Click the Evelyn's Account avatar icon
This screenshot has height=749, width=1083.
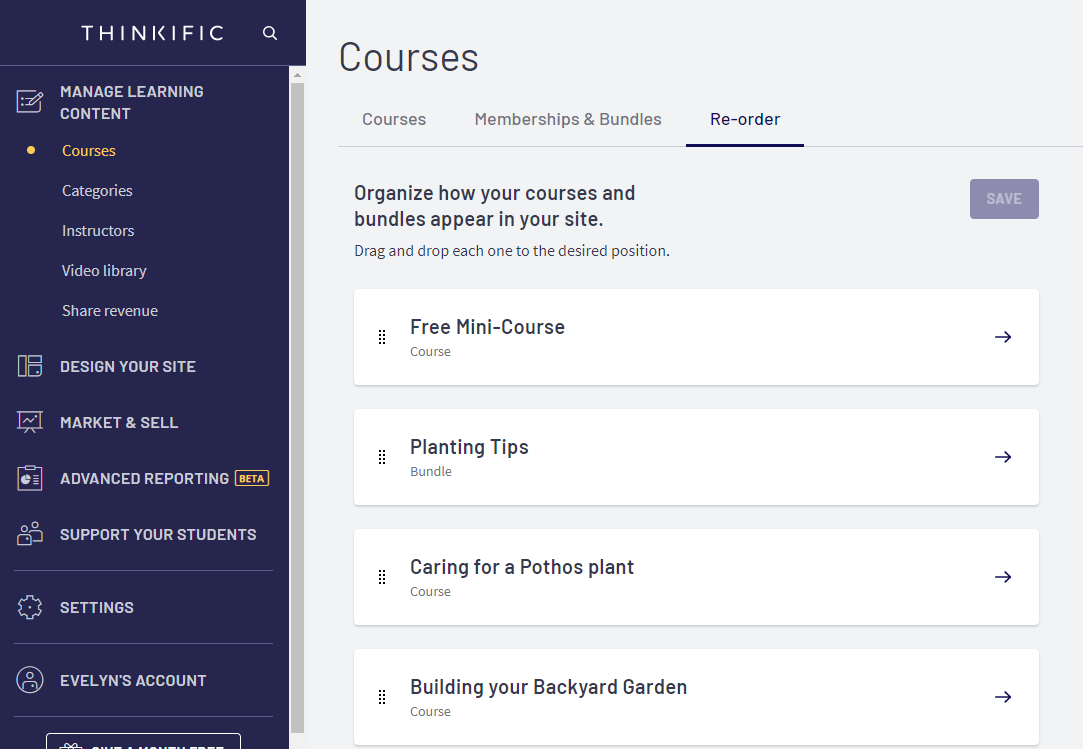click(x=30, y=680)
